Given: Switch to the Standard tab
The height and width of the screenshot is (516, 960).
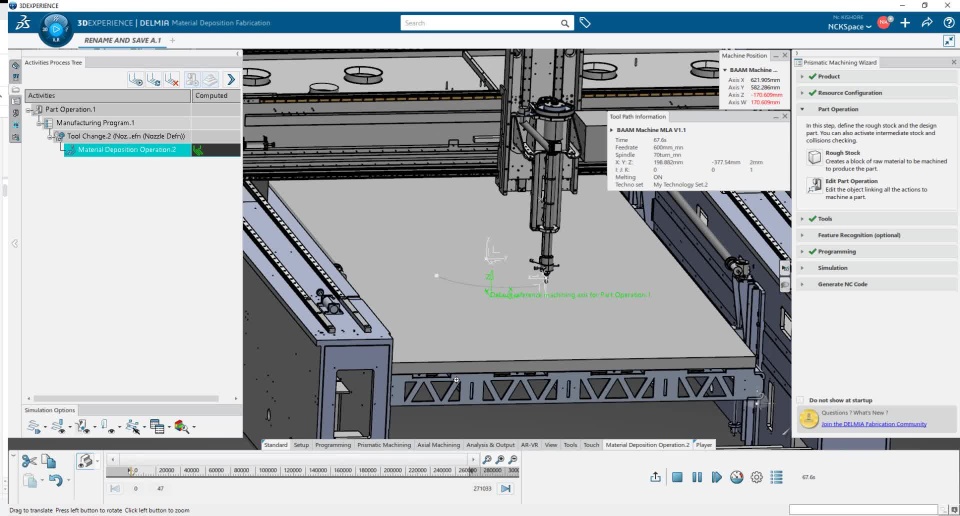Looking at the screenshot, I should (276, 445).
